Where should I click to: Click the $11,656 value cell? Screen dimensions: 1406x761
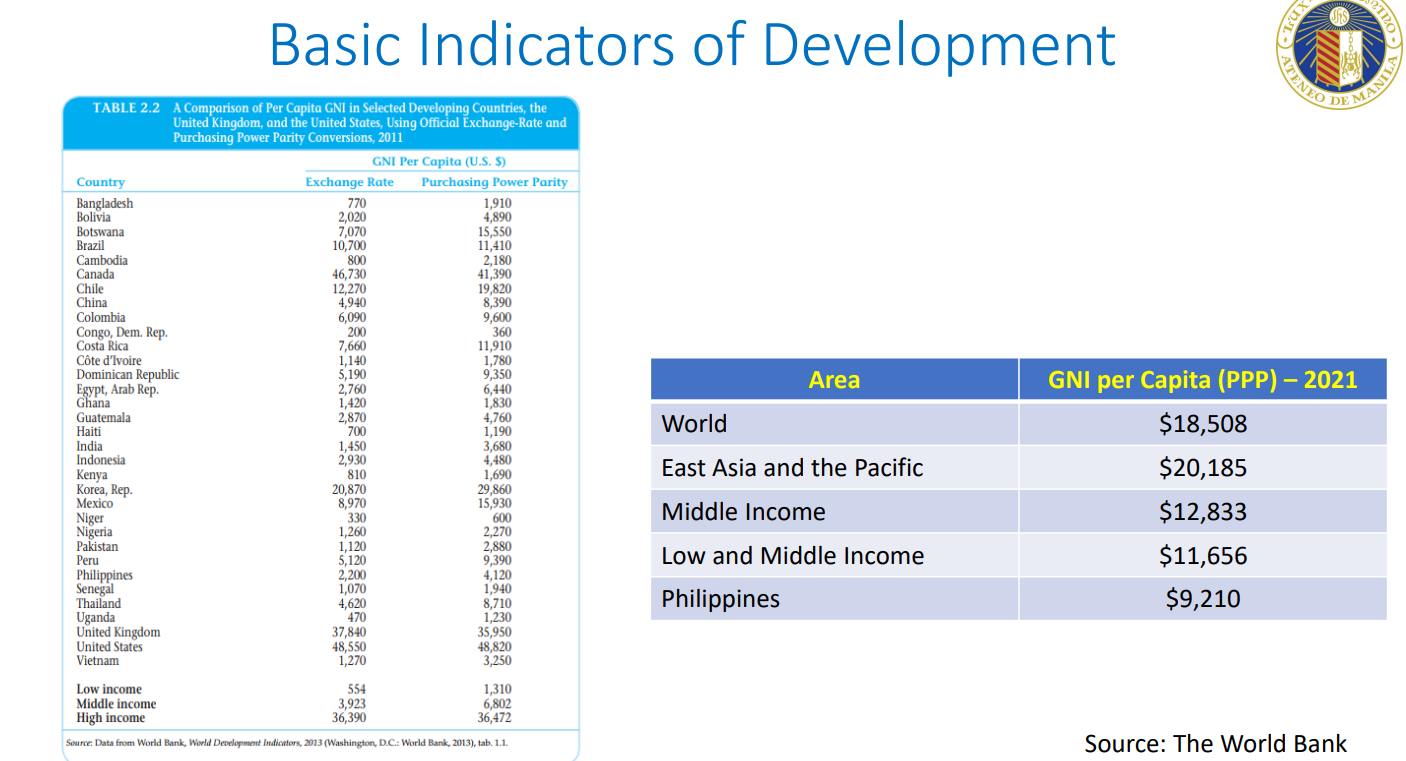(1202, 556)
